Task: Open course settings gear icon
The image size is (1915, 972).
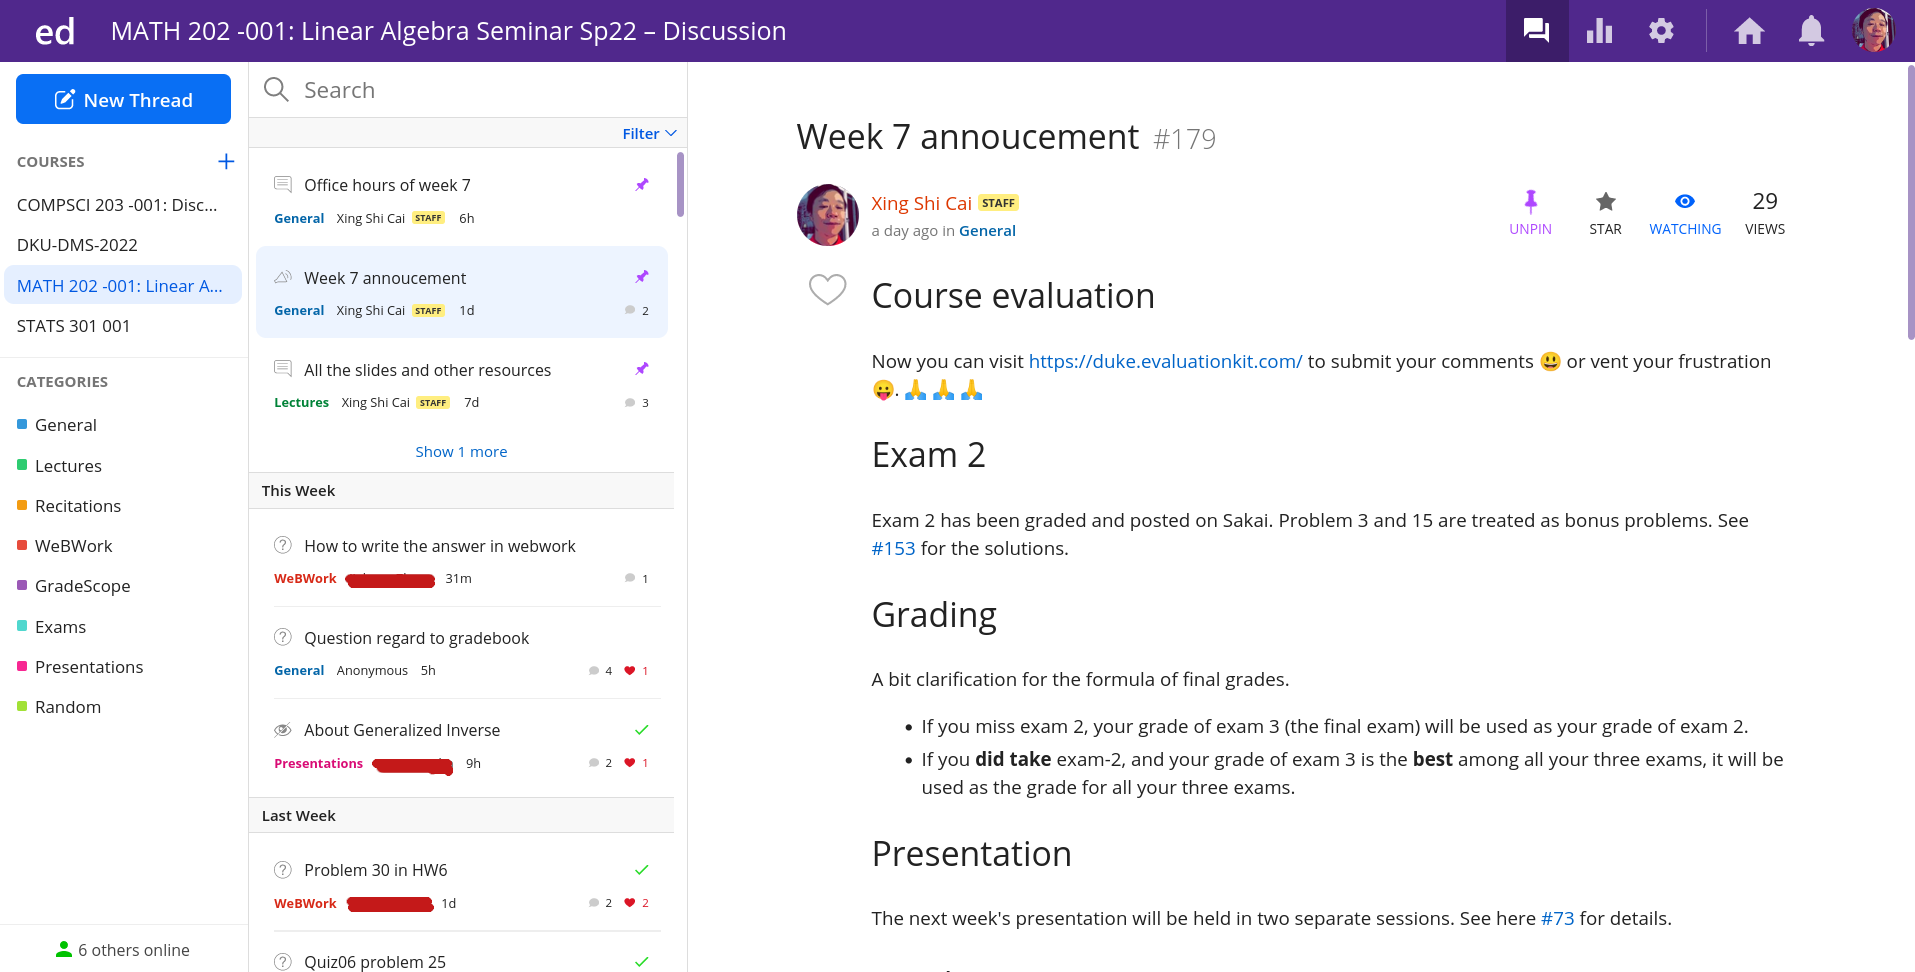Action: tap(1661, 31)
